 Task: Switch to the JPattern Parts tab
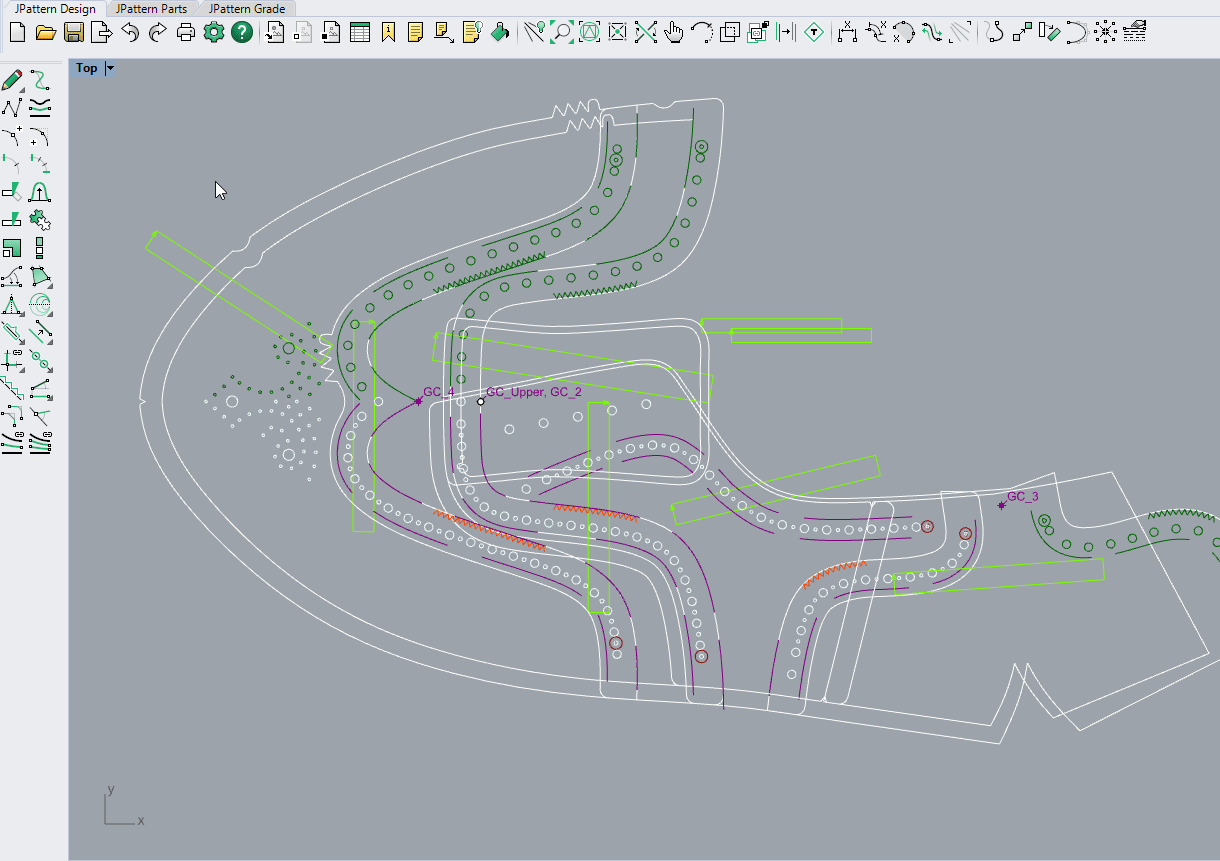[151, 9]
